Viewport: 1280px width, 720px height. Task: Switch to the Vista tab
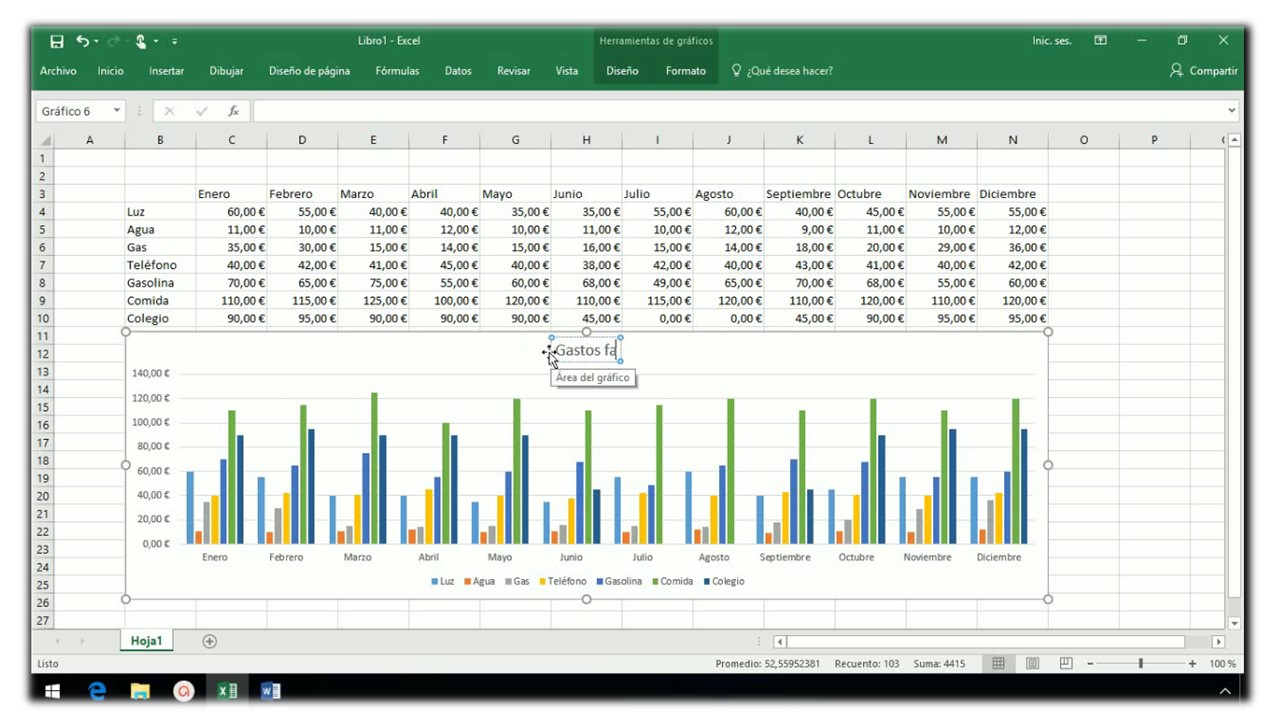pos(567,71)
